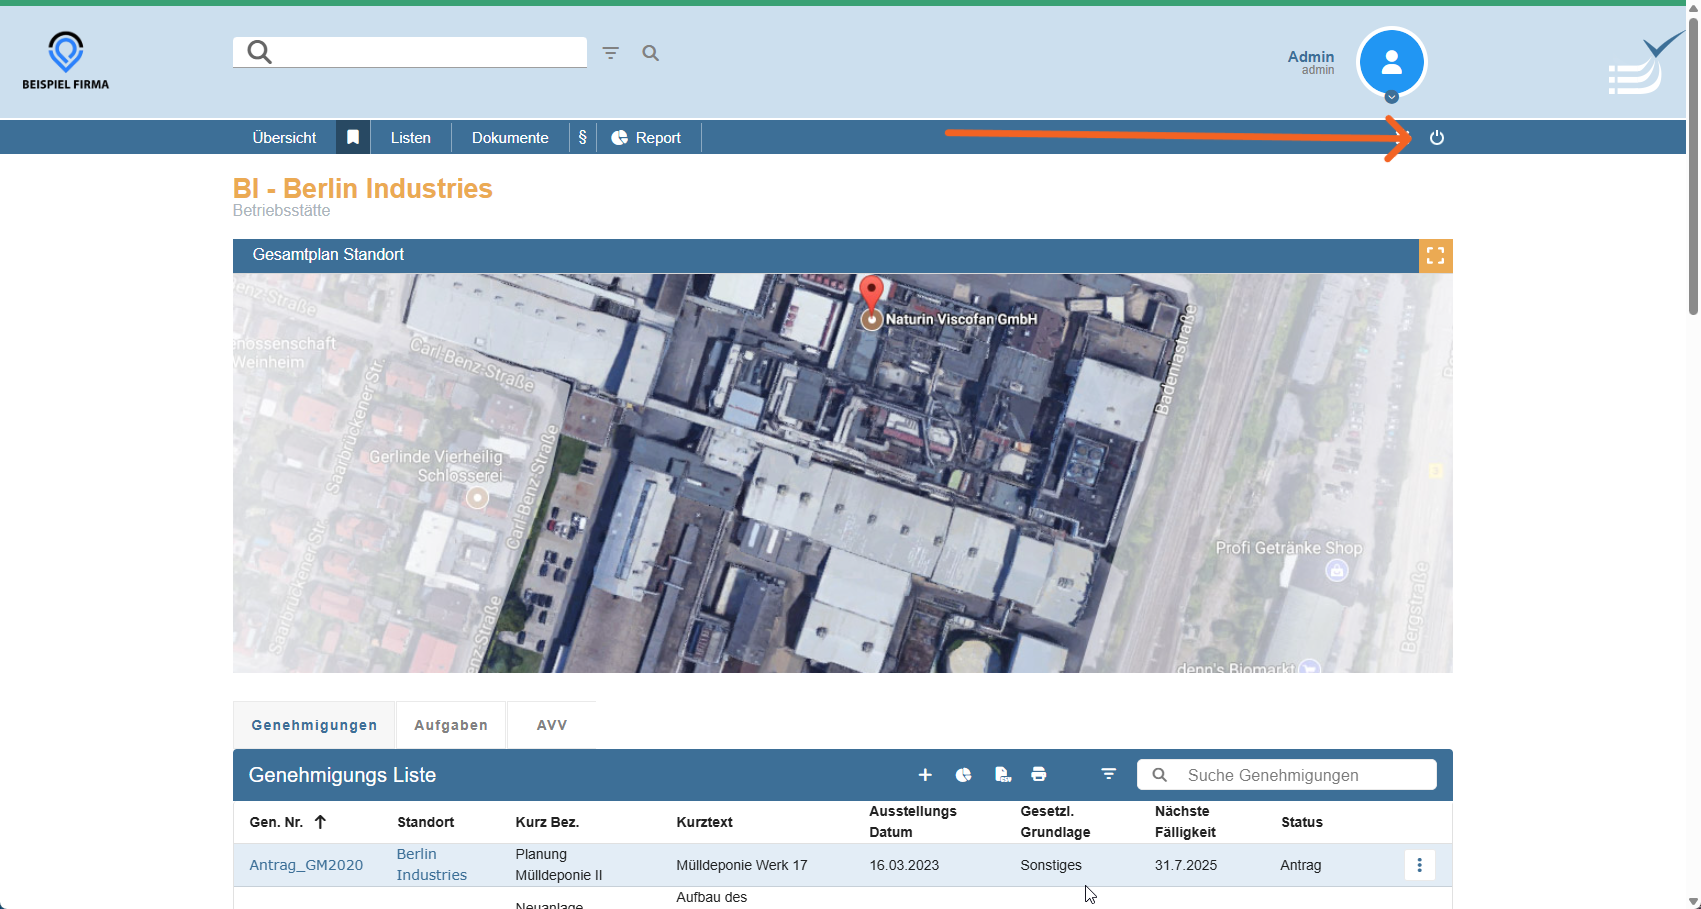Open the paragraph (§) legal section
The width and height of the screenshot is (1701, 909).
coord(582,138)
